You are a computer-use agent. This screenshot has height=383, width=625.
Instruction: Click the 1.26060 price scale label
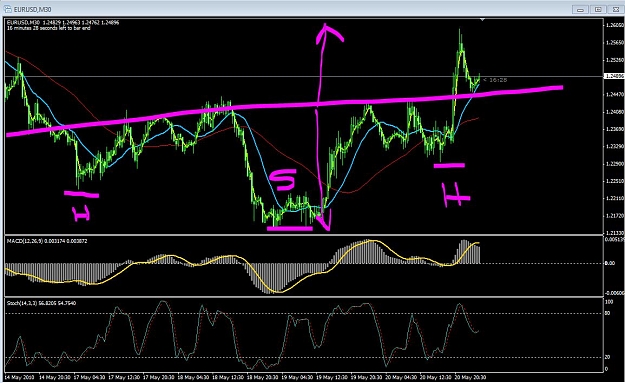coord(614,25)
